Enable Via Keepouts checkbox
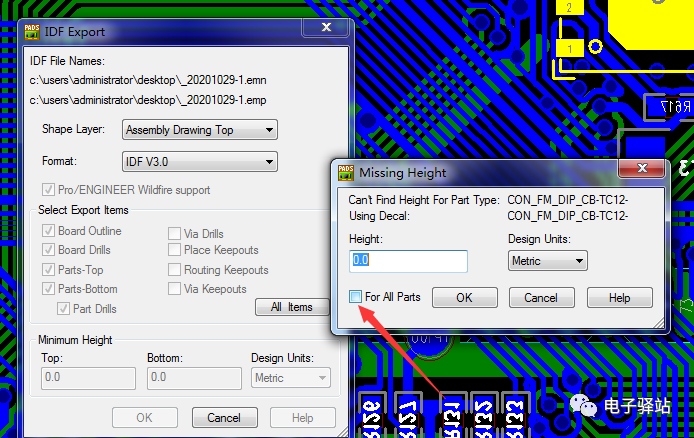Screen dimensions: 694x438 174,288
